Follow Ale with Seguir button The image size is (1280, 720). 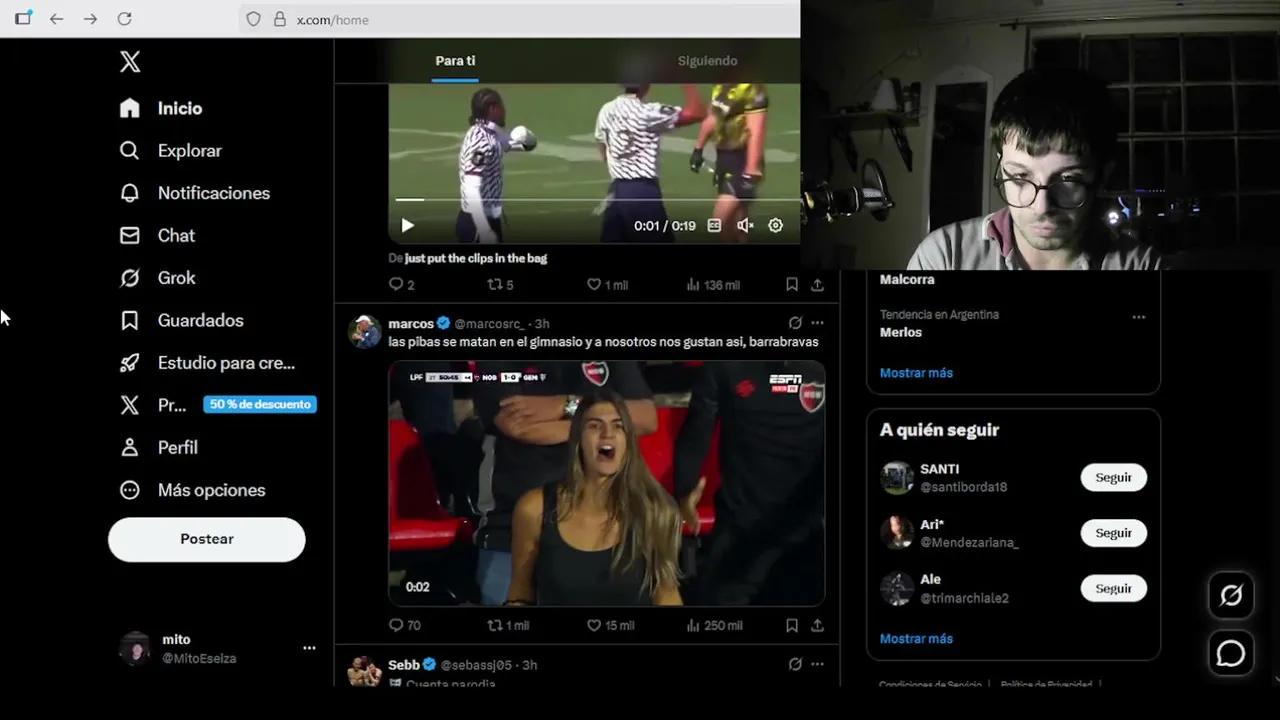pyautogui.click(x=1113, y=589)
